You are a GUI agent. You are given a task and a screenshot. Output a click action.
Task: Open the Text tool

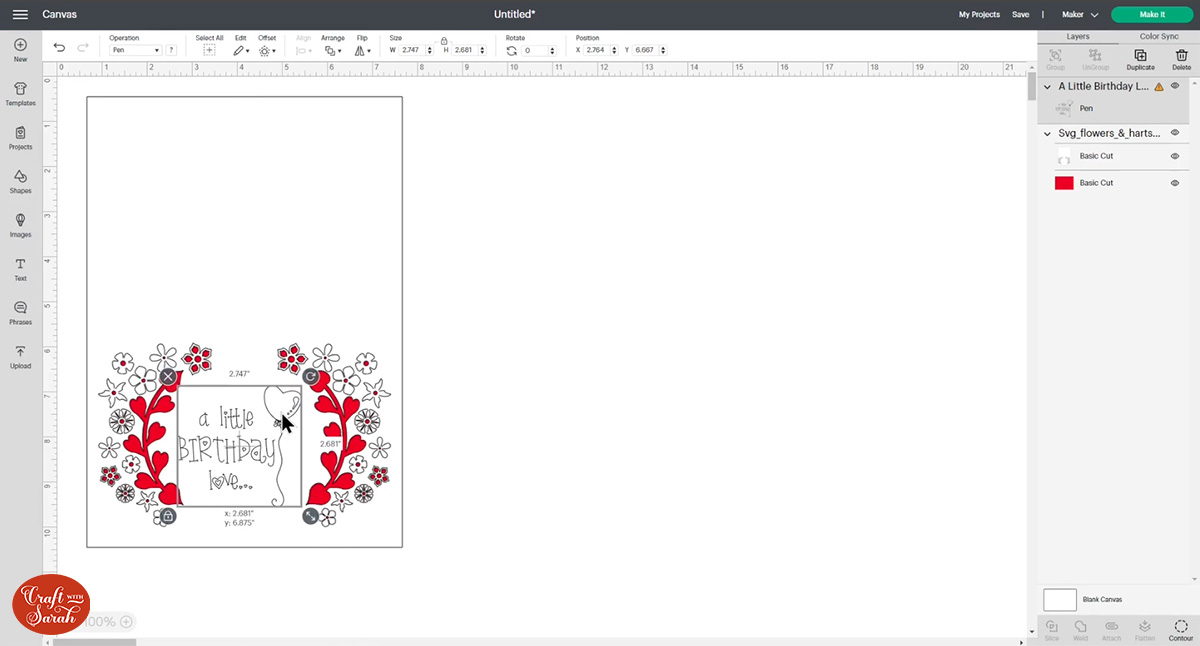pyautogui.click(x=20, y=270)
